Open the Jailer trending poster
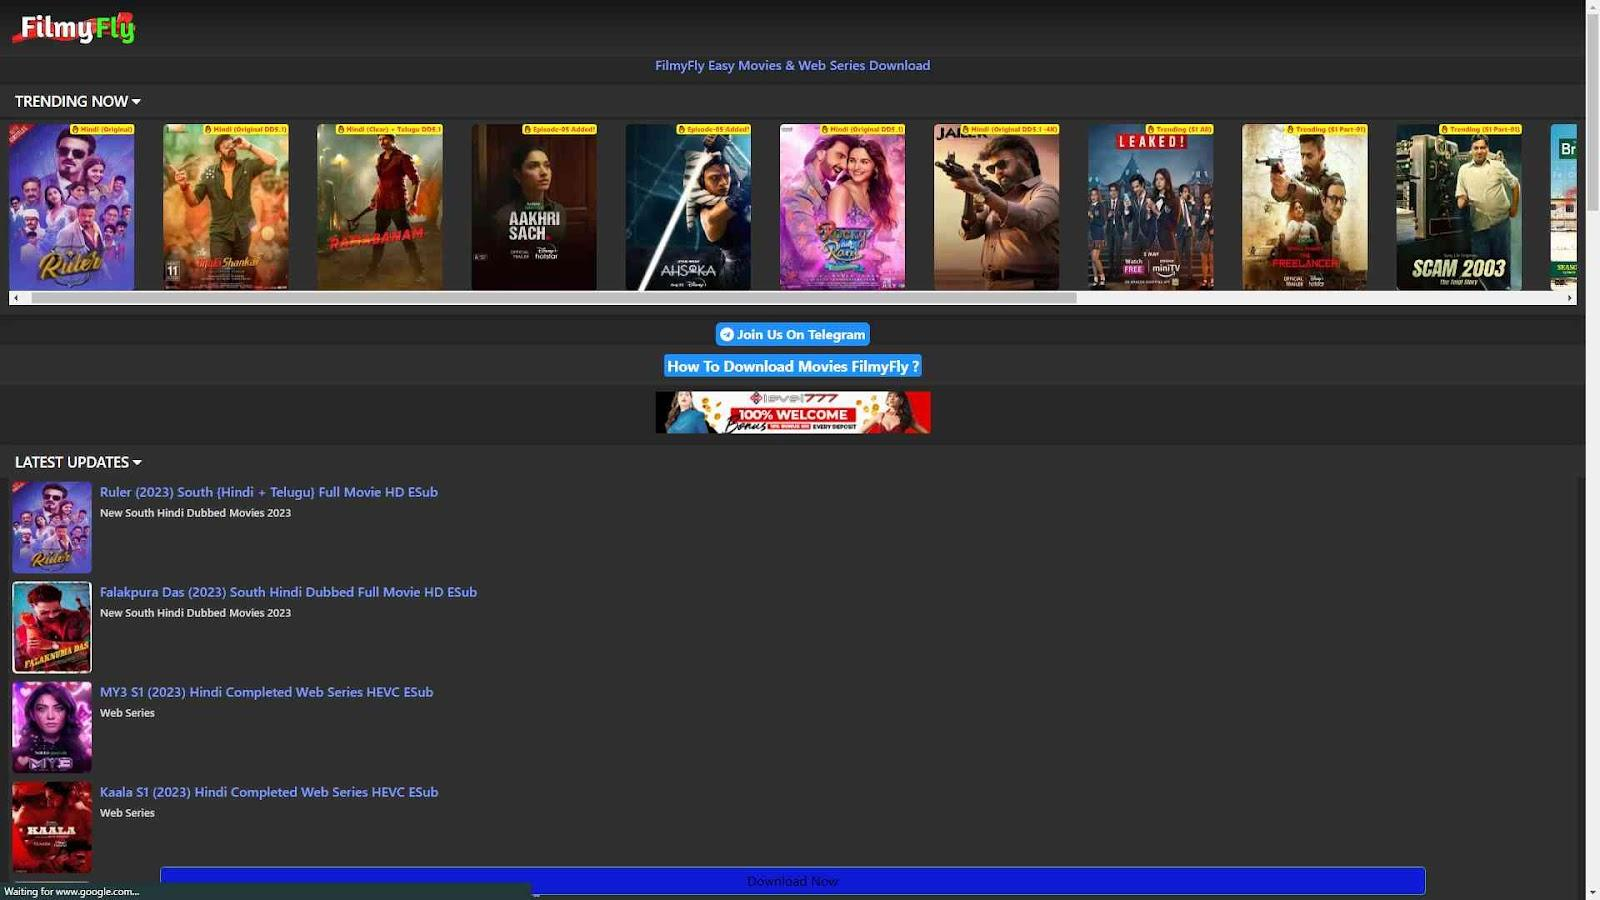Viewport: 1600px width, 900px height. coord(996,207)
